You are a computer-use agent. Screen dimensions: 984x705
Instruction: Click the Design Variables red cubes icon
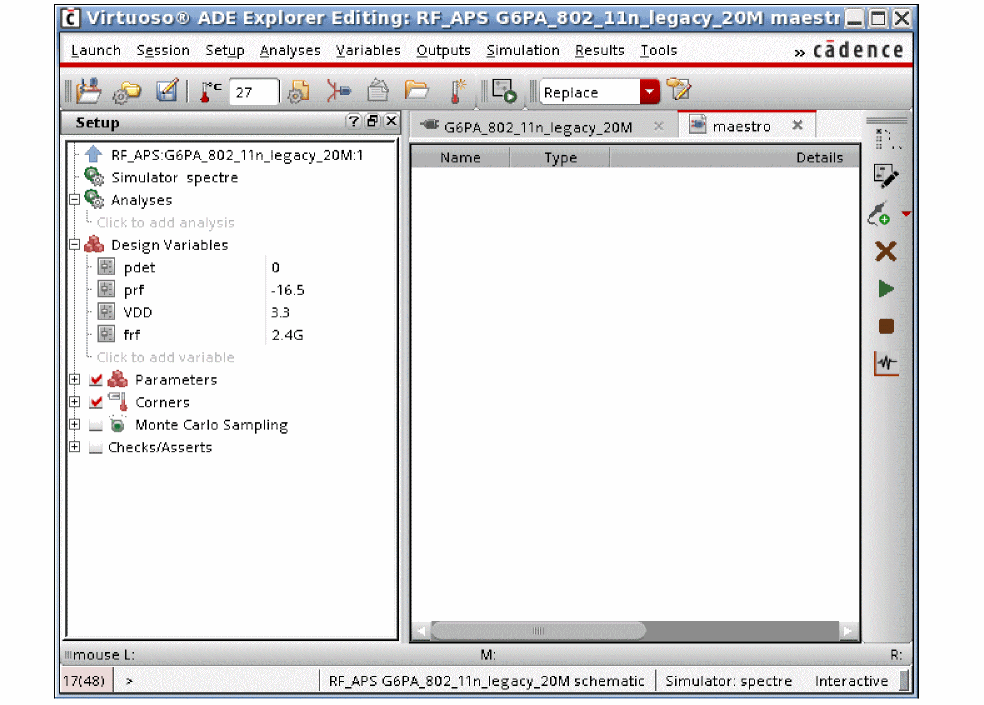(x=94, y=244)
